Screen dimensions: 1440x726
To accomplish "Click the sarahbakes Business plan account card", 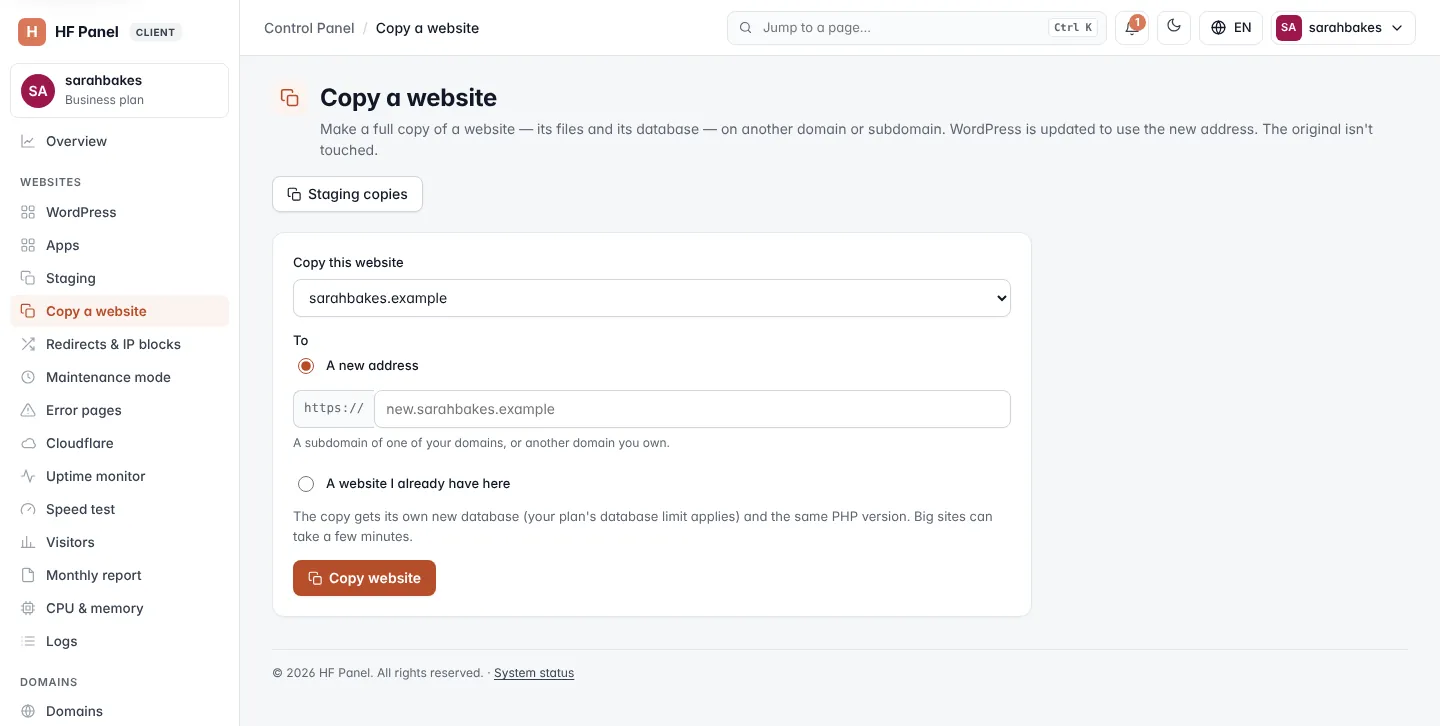I will (120, 90).
